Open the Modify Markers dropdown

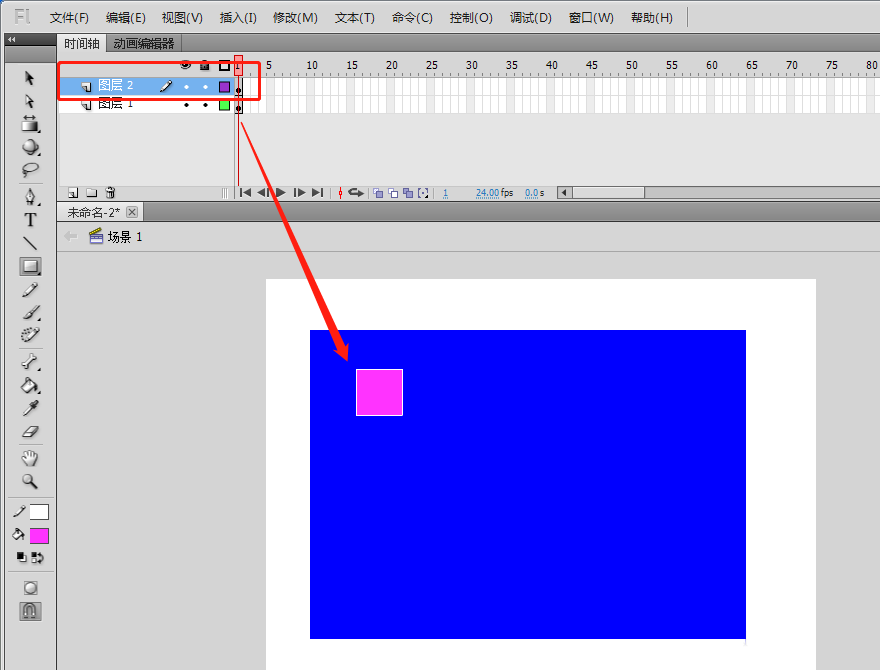click(423, 193)
